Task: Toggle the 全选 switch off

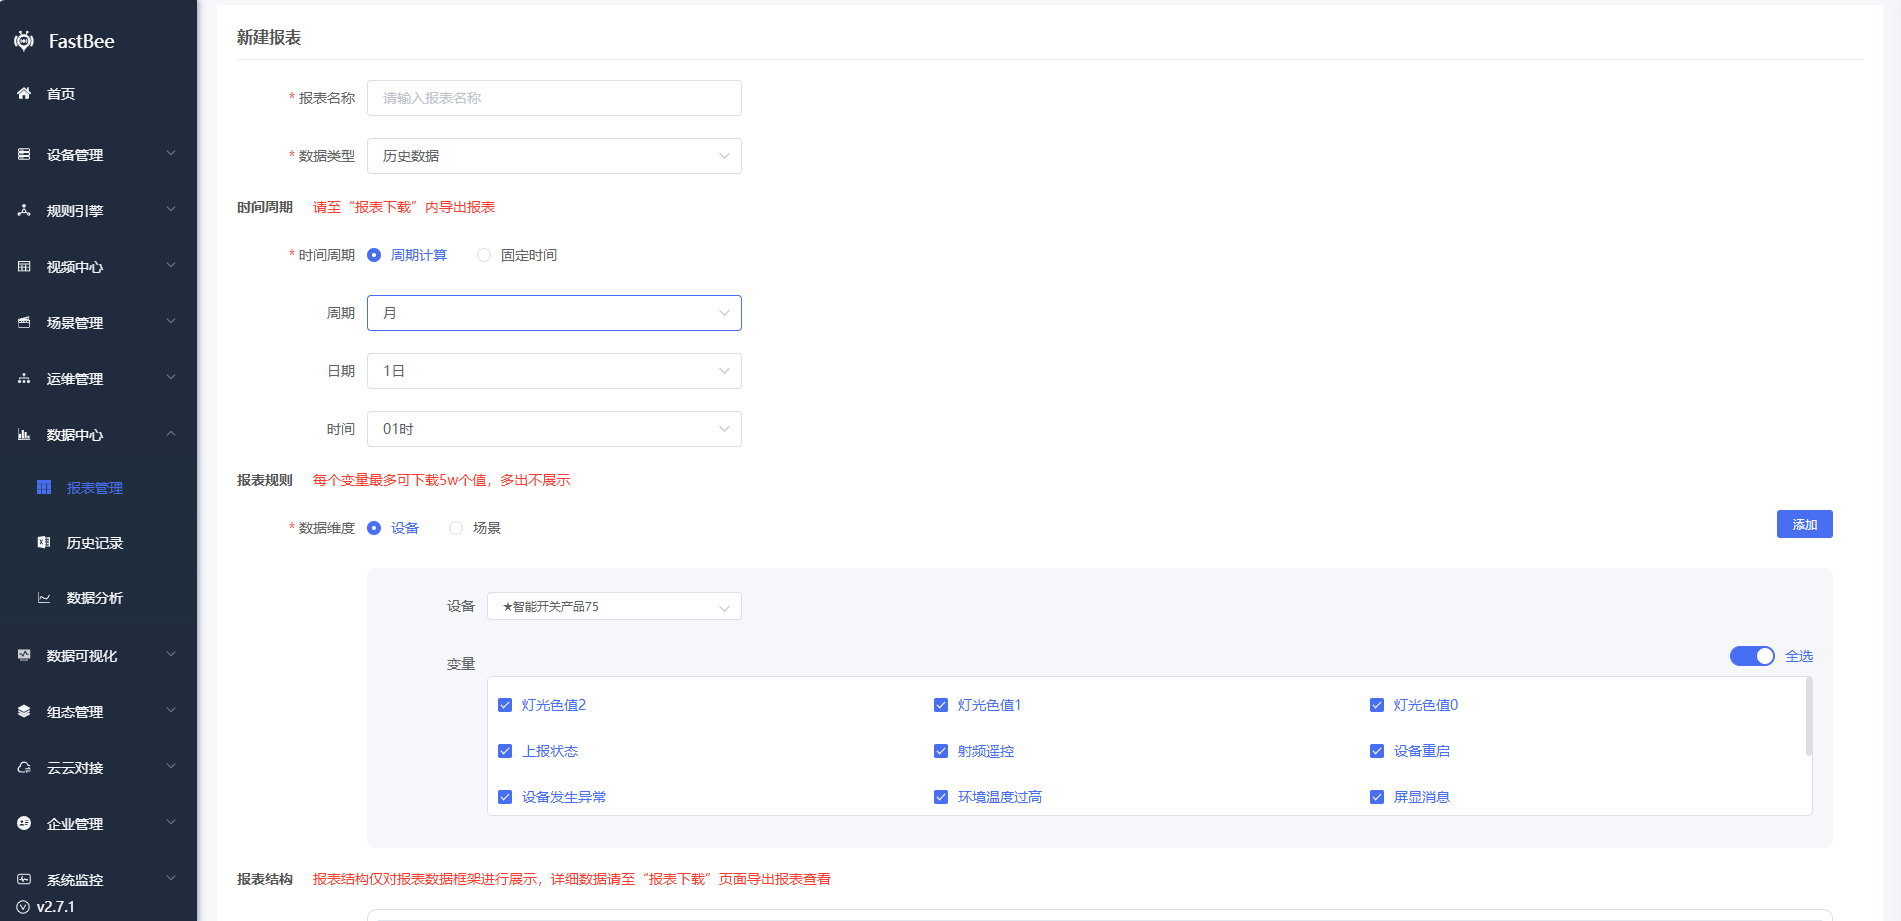Action: (x=1751, y=656)
